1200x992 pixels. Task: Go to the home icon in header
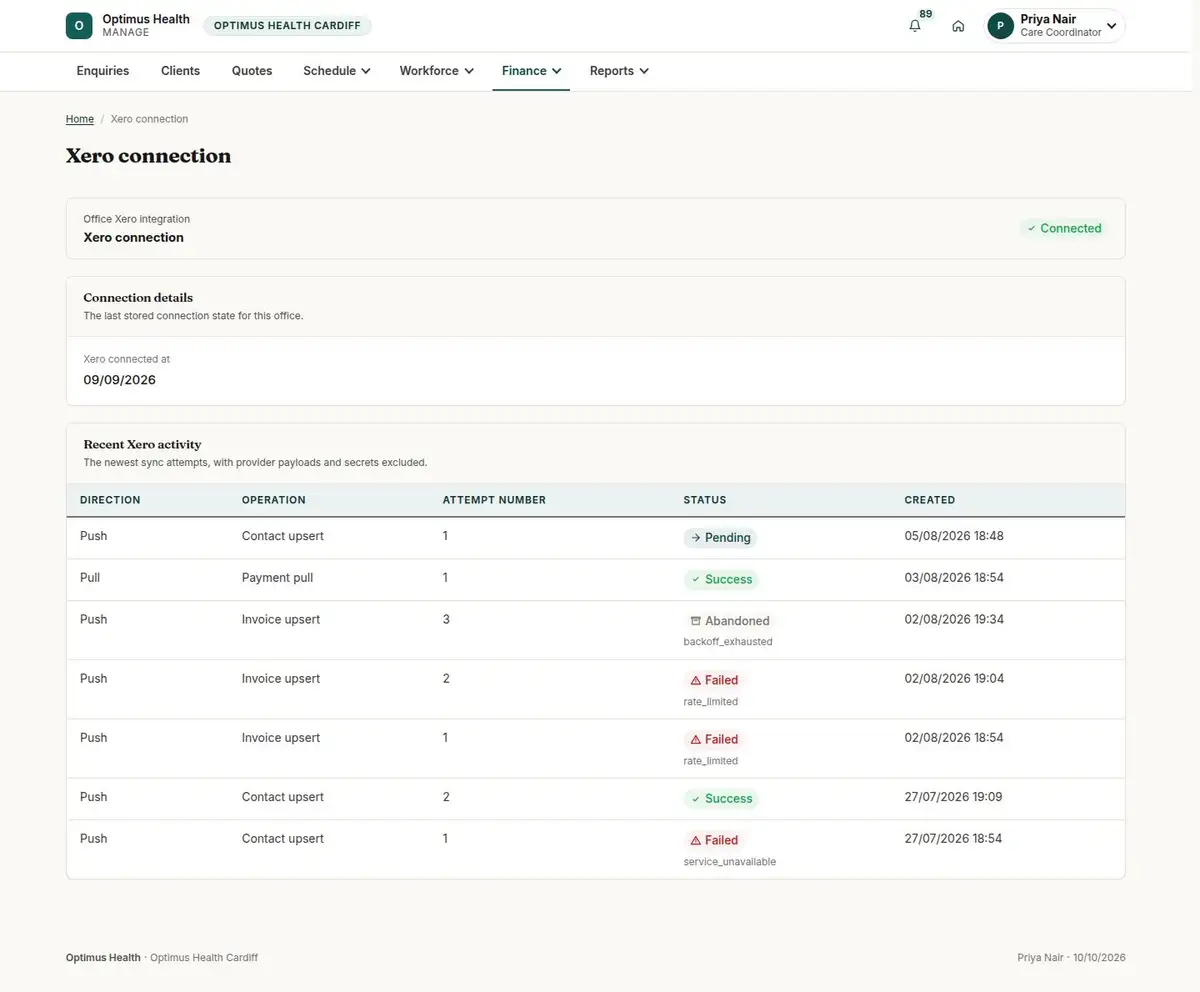pos(958,26)
